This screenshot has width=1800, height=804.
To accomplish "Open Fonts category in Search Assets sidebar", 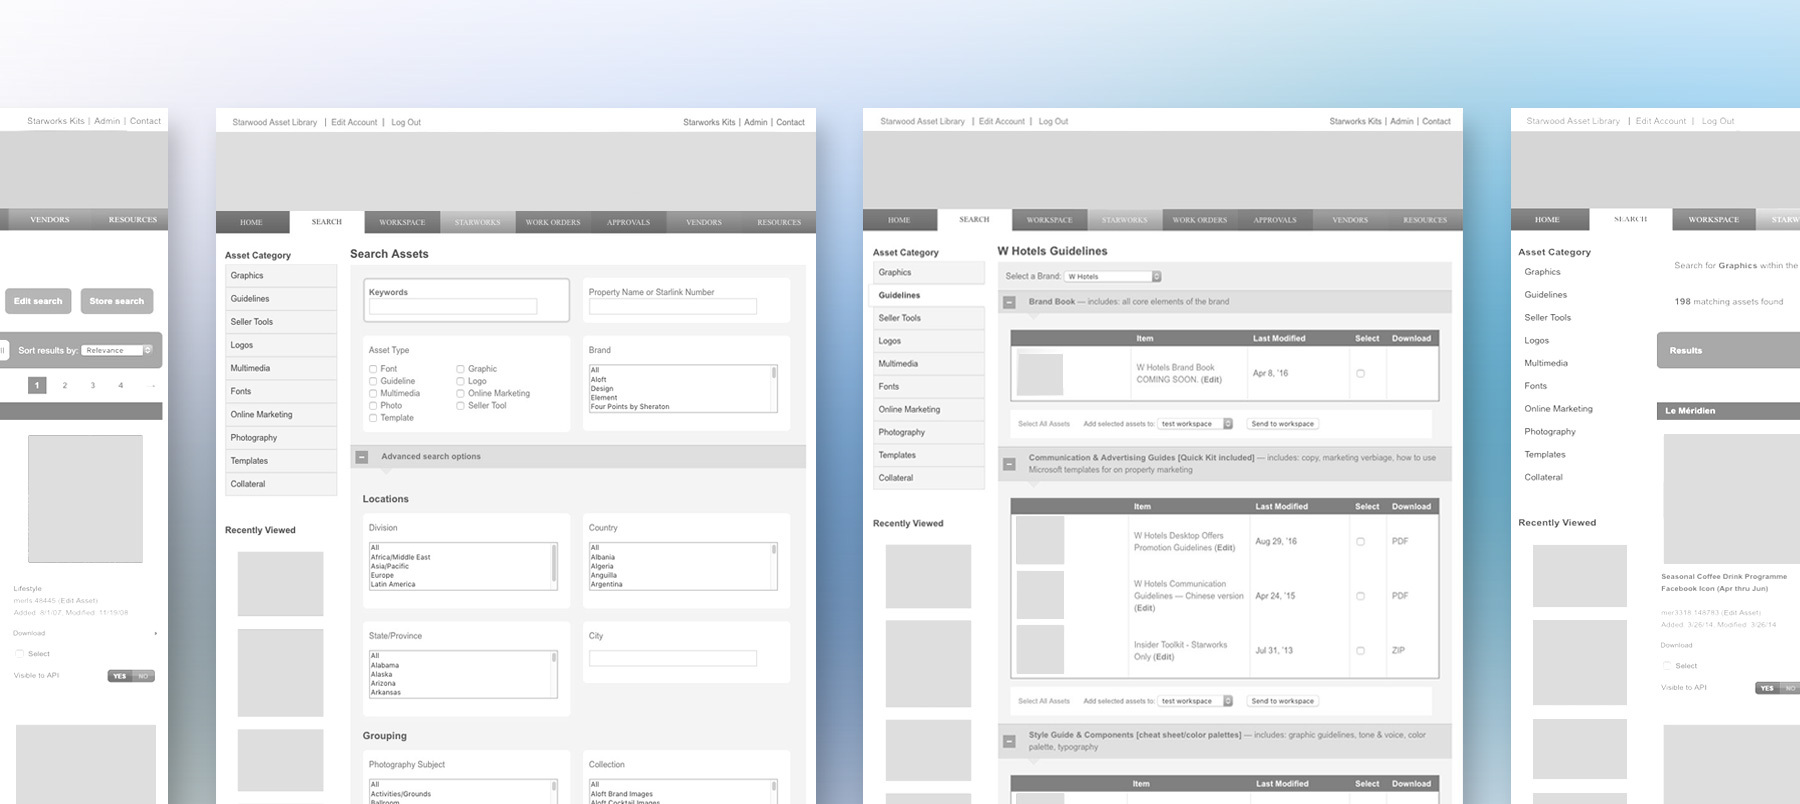I will 281,392.
